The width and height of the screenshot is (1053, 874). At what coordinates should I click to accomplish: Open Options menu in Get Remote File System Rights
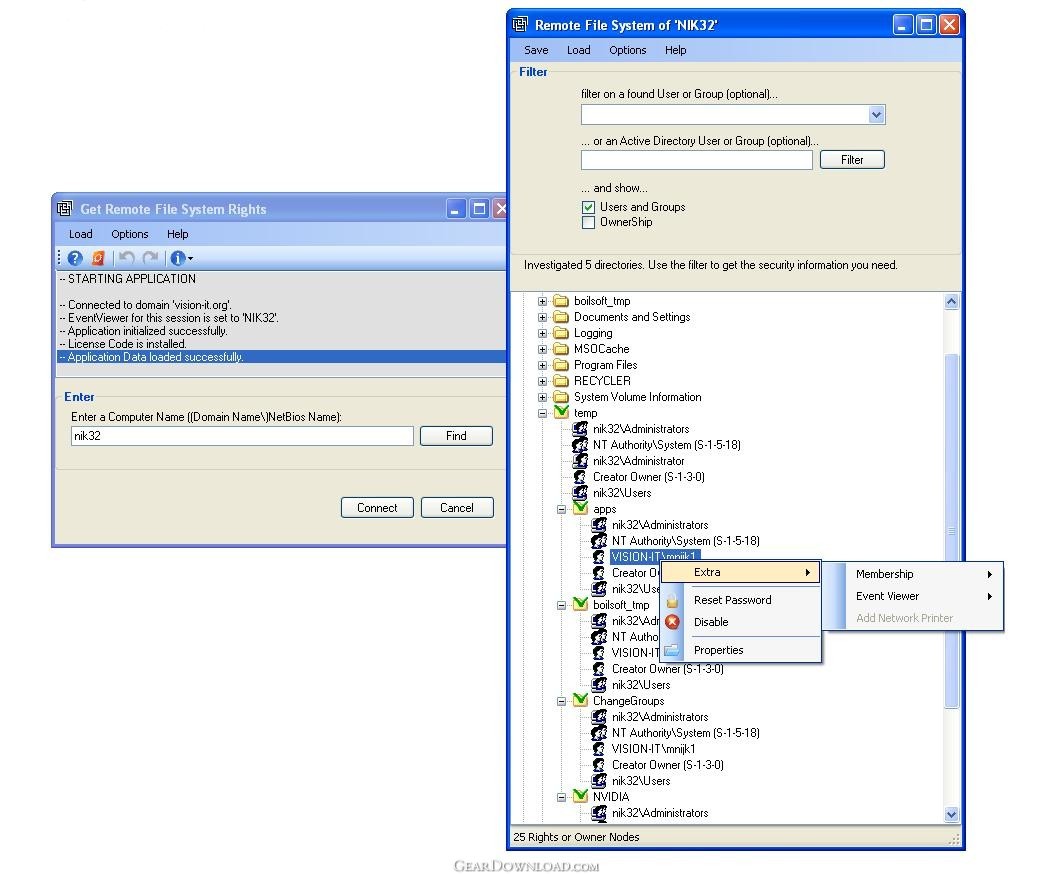point(130,234)
